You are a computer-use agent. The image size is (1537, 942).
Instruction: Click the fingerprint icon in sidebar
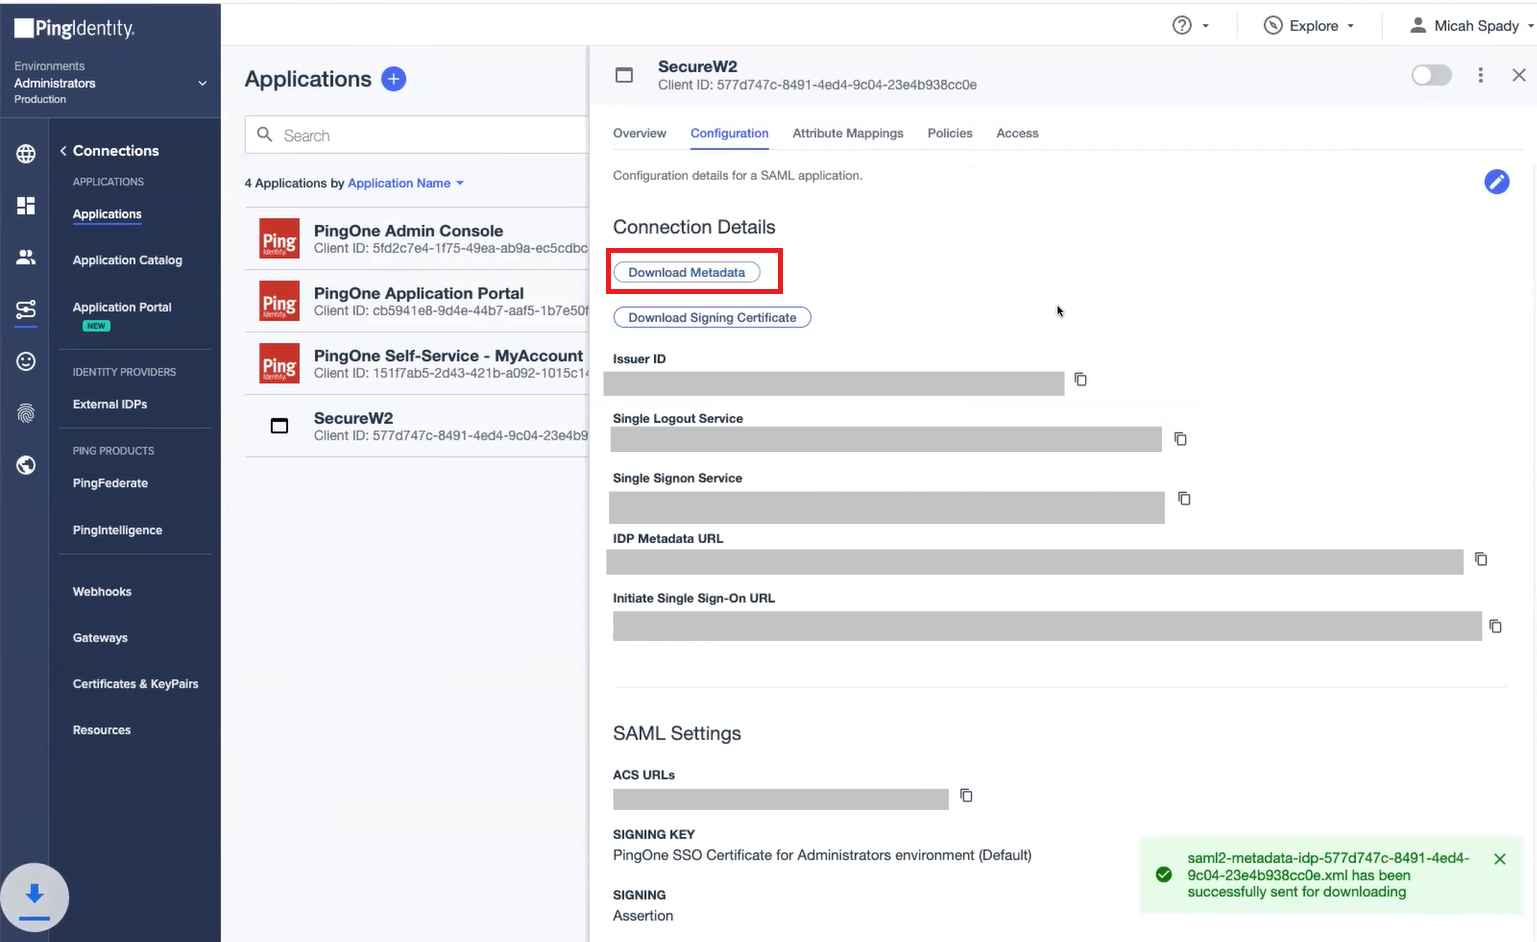26,413
